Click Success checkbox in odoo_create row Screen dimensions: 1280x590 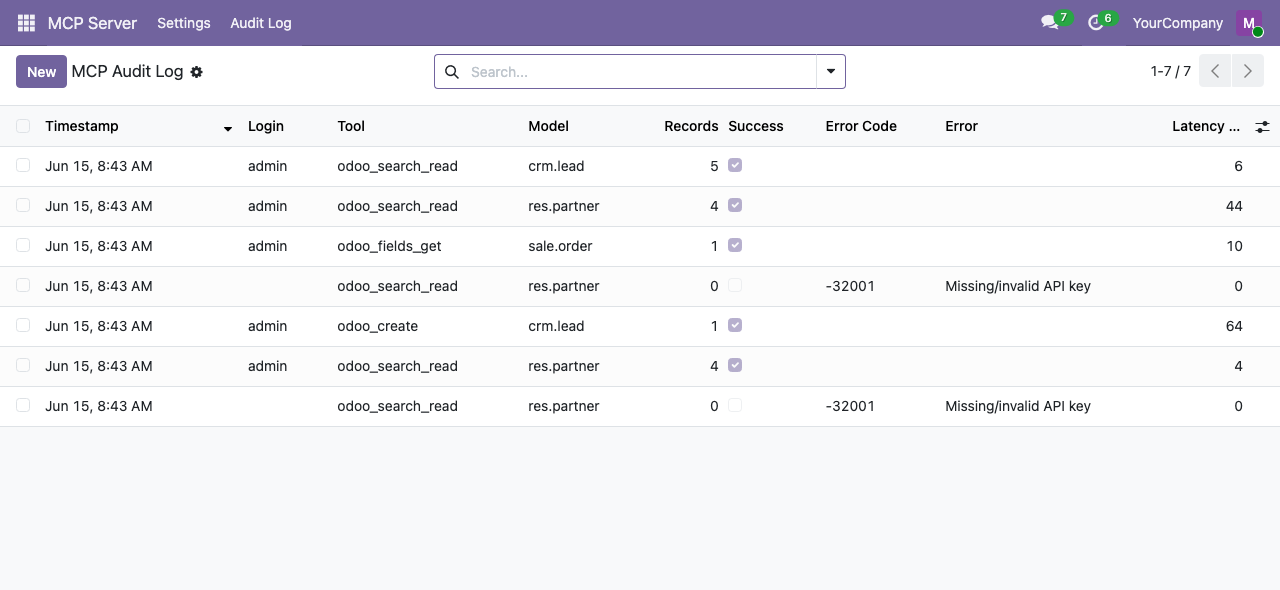735,325
